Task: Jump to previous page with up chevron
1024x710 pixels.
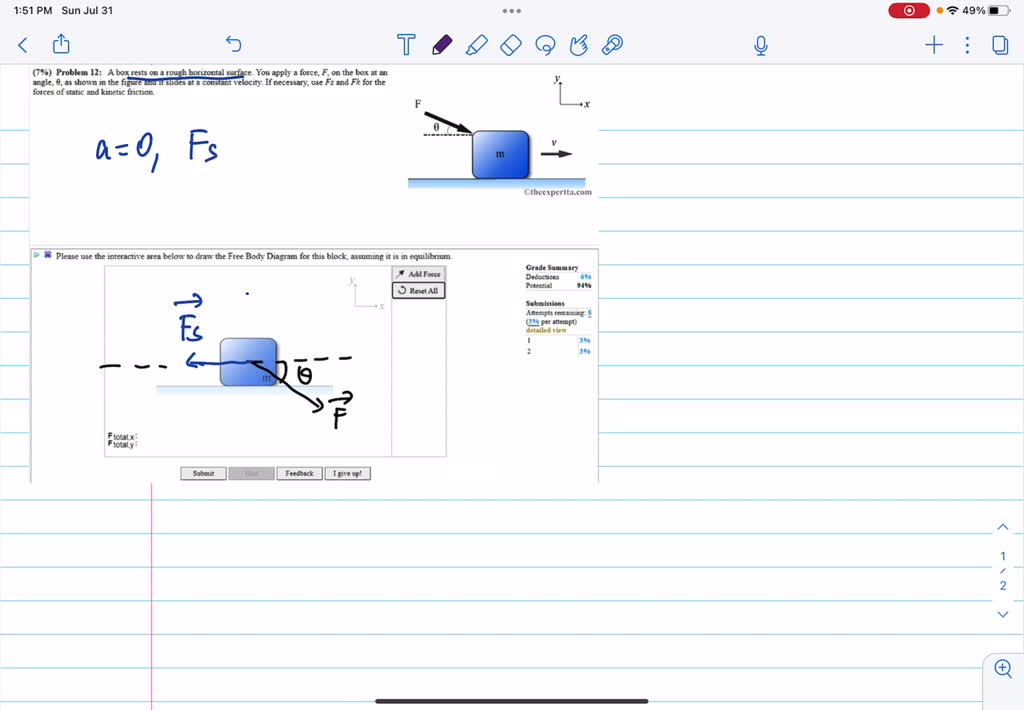Action: point(1003,527)
